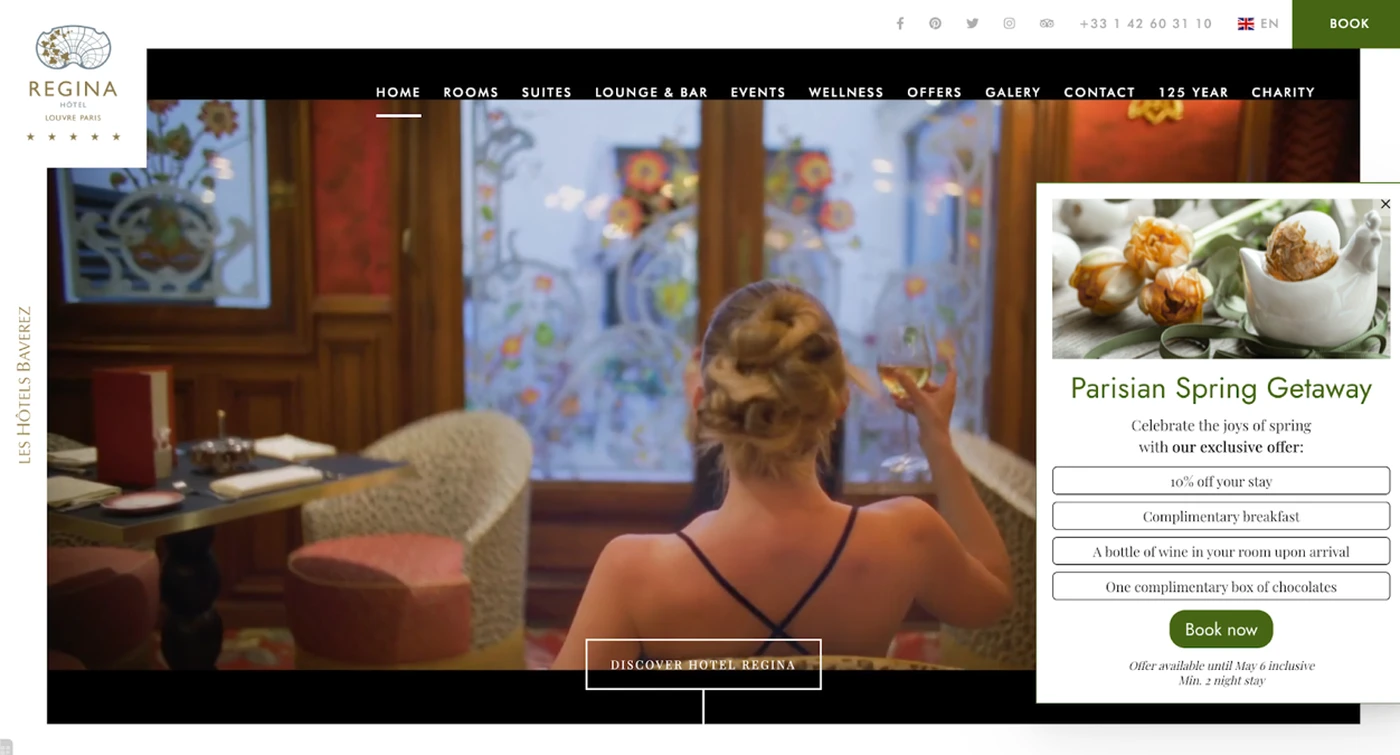Viewport: 1400px width, 755px height.
Task: Go to the HOME menu item
Action: [398, 92]
